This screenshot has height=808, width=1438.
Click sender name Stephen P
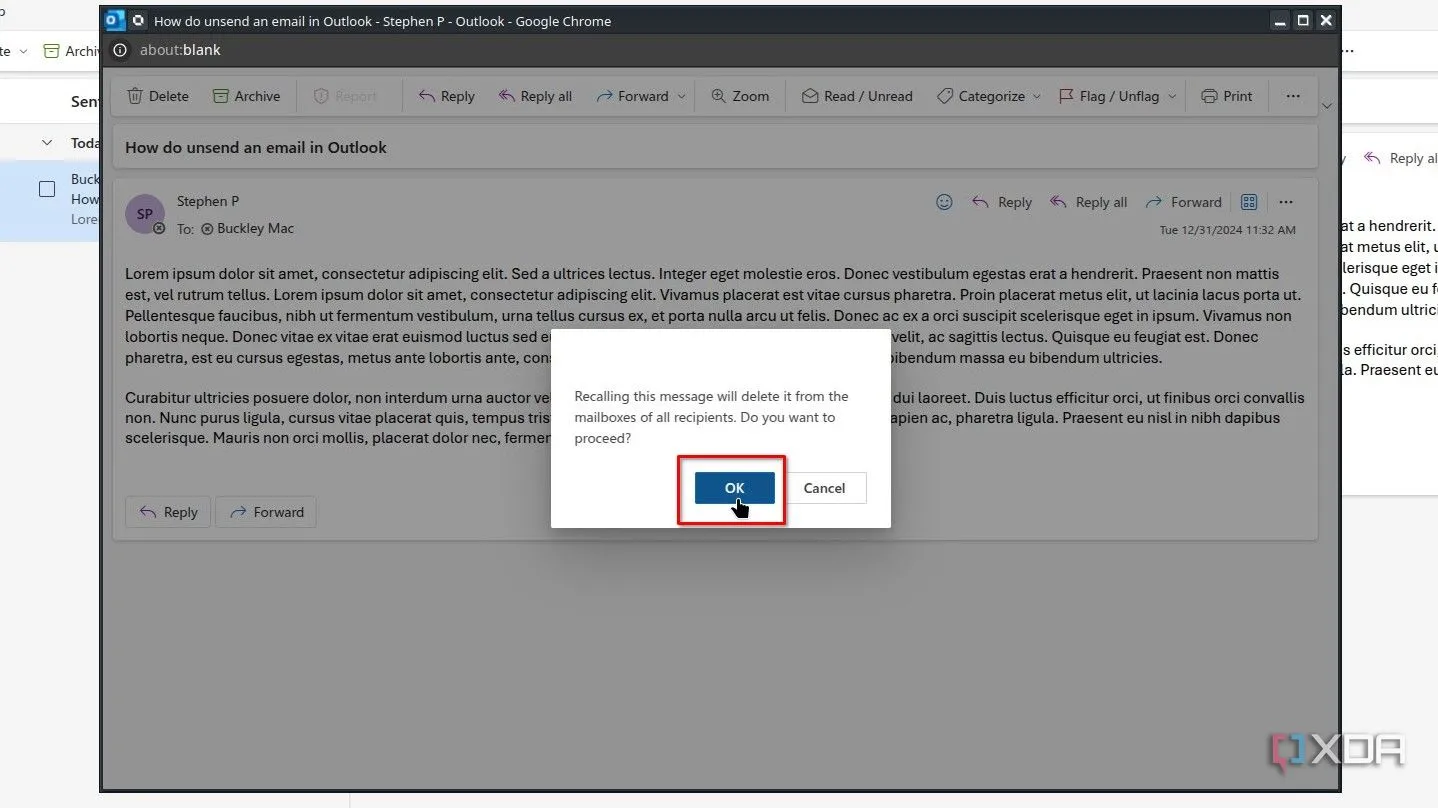[x=208, y=201]
